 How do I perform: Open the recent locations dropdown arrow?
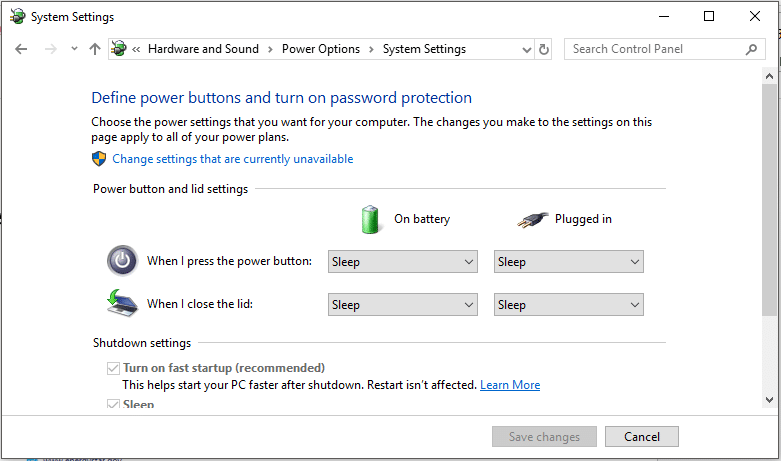click(x=74, y=49)
